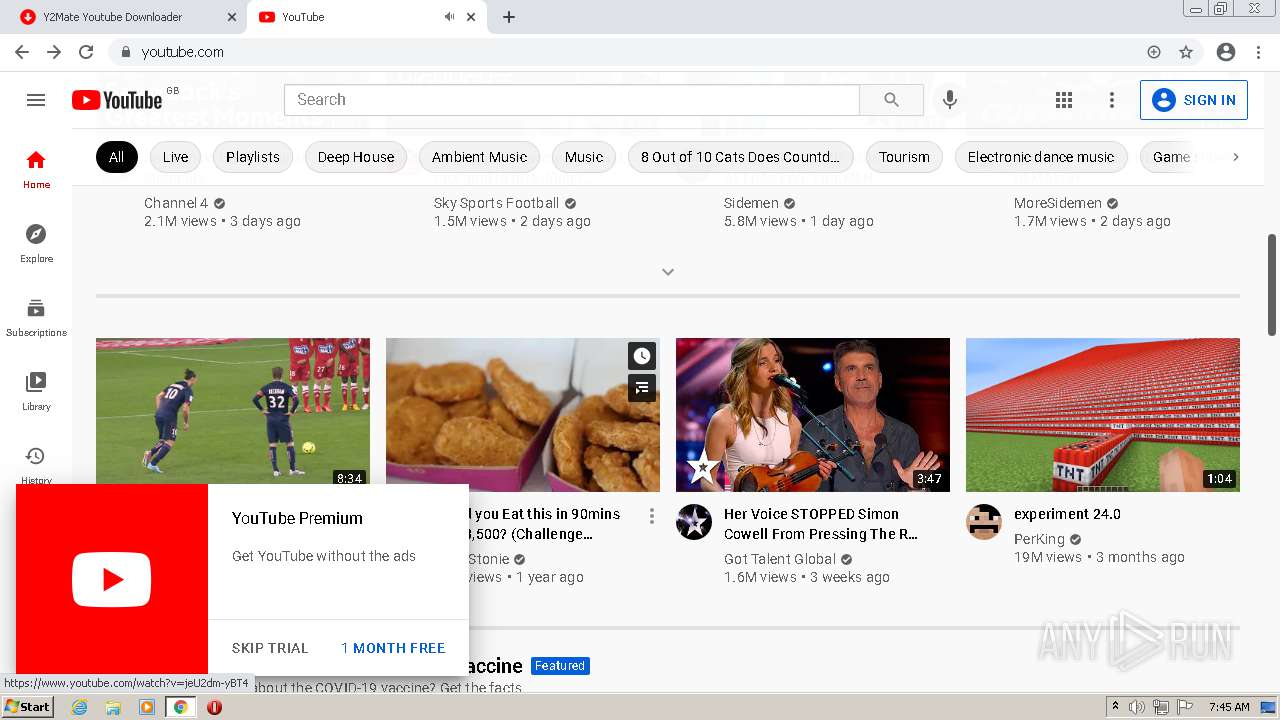Viewport: 1280px width, 720px height.
Task: Open History in sidebar
Action: click(36, 464)
